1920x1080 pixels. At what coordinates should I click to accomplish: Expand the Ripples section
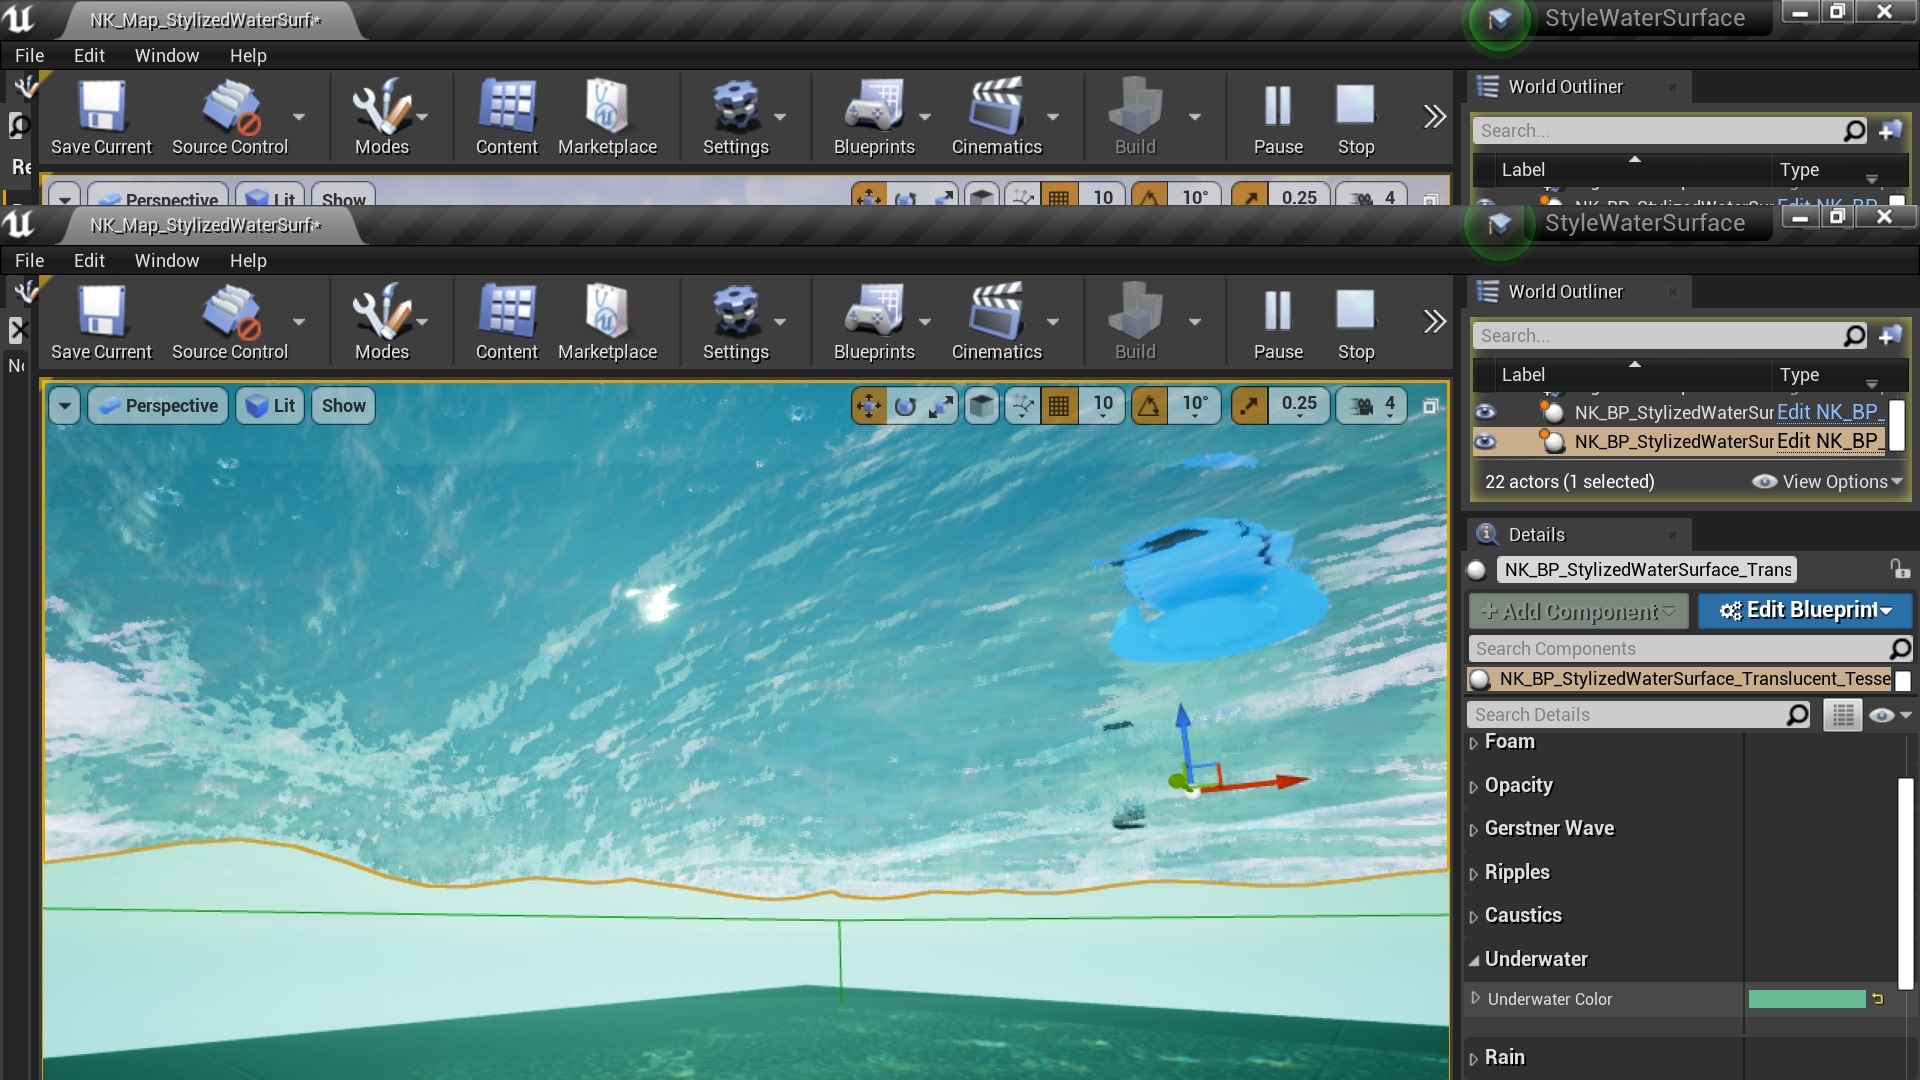[x=1474, y=874]
